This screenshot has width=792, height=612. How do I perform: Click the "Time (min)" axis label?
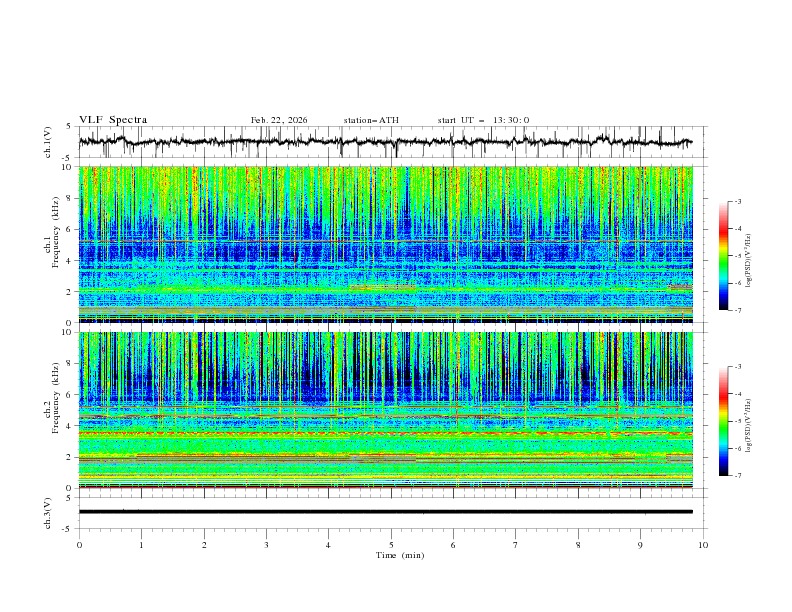(400, 555)
